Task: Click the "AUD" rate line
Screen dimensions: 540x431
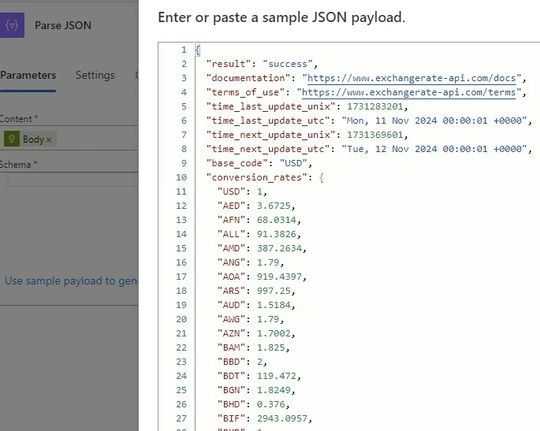Action: click(256, 305)
